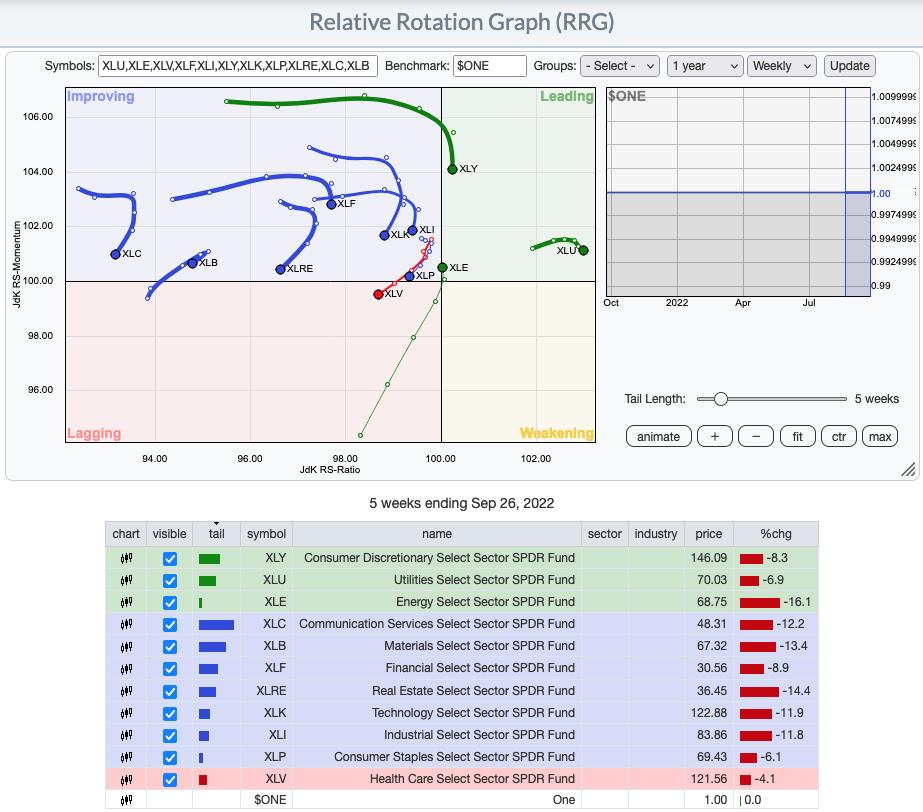
Task: Uncheck visibility for XLY
Action: (170, 559)
